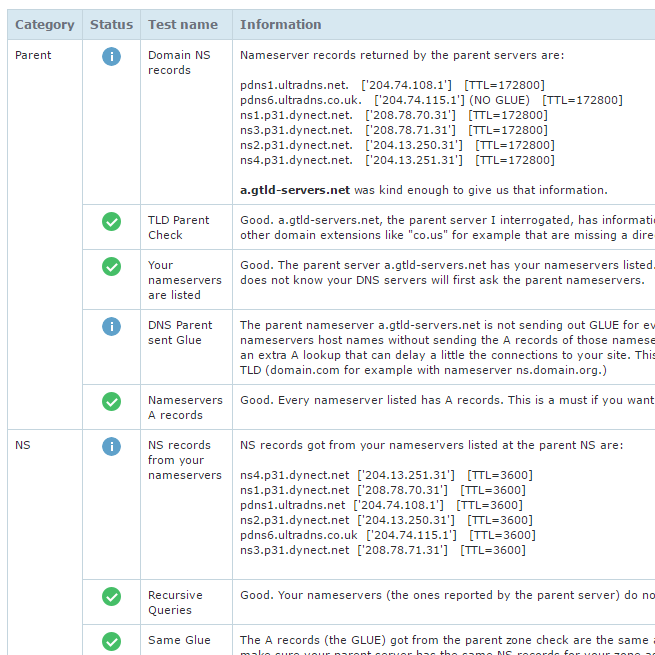655x655 pixels.
Task: Click the ns3.p31.dynect.net. TTL=172800 record line
Action: (394, 130)
